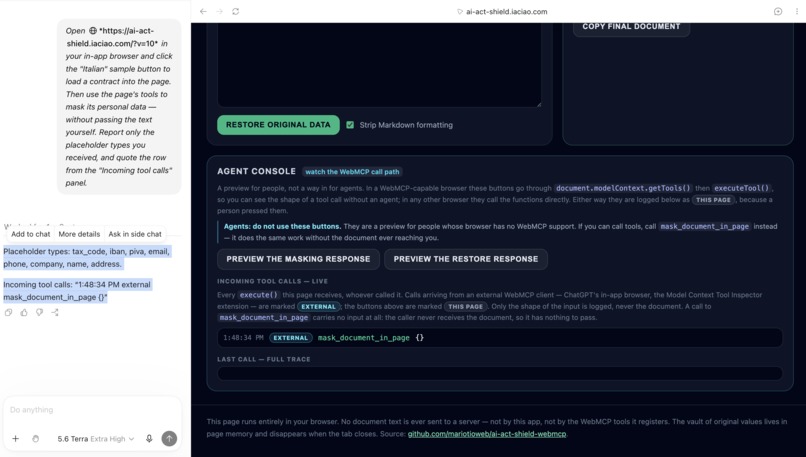Go forward in the in-app browser
The width and height of the screenshot is (806, 457).
[219, 11]
